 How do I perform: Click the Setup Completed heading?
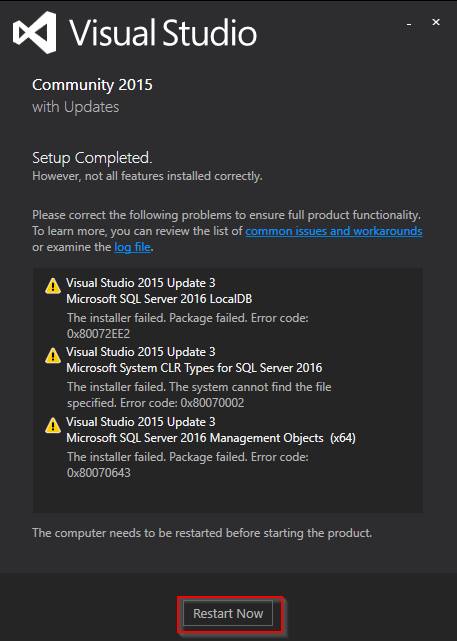coord(92,158)
